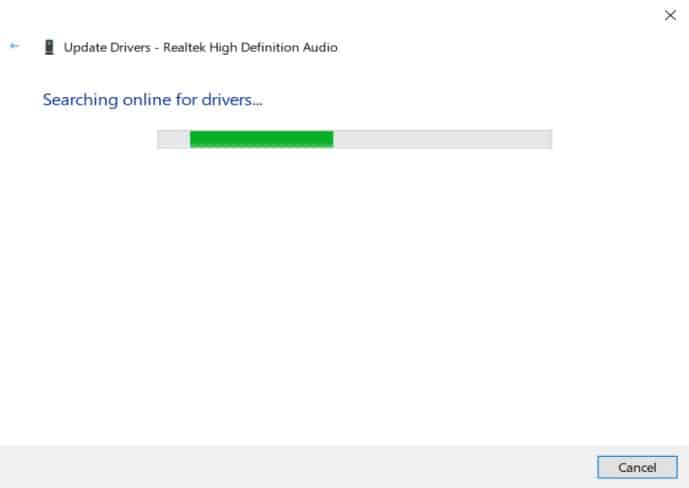Viewport: 689px width, 488px height.
Task: Click the right edge of the green segment
Action: pos(330,139)
